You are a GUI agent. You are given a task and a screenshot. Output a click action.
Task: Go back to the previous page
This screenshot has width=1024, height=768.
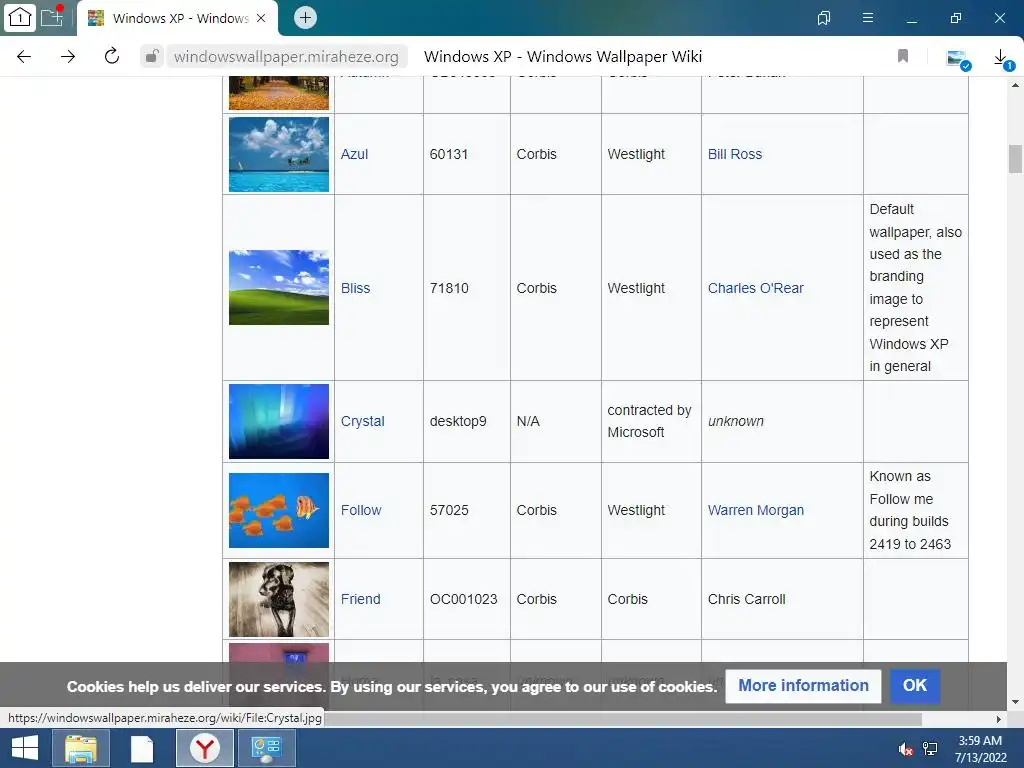pyautogui.click(x=24, y=56)
